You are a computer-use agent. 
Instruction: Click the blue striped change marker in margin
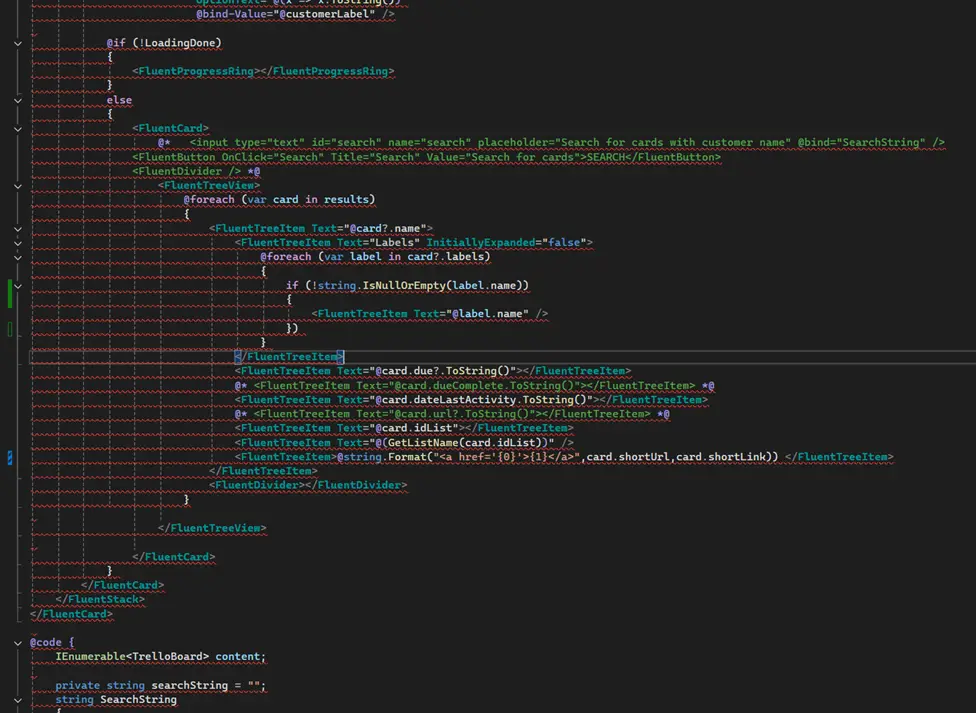(x=10, y=457)
